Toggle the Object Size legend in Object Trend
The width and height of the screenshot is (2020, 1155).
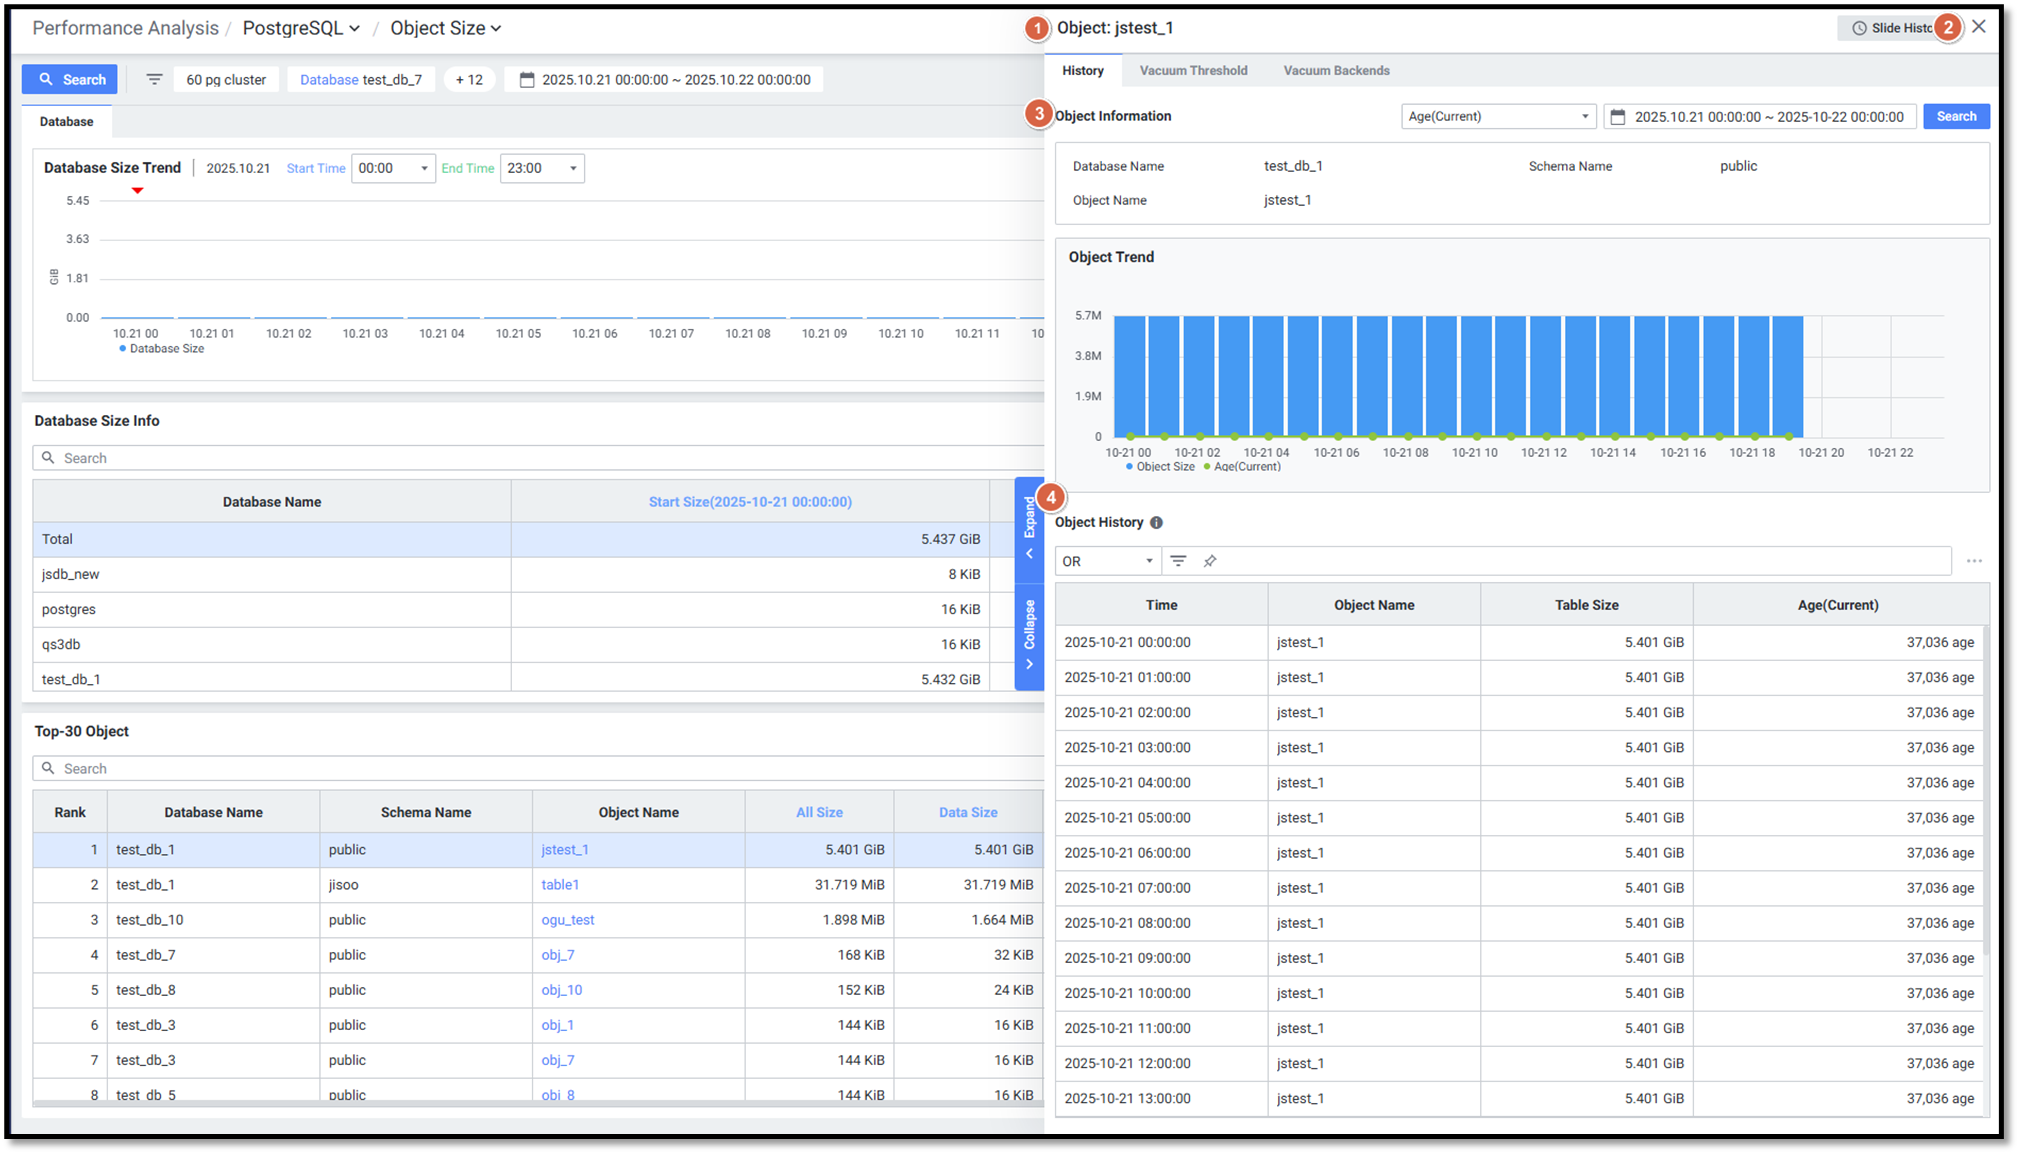point(1160,467)
